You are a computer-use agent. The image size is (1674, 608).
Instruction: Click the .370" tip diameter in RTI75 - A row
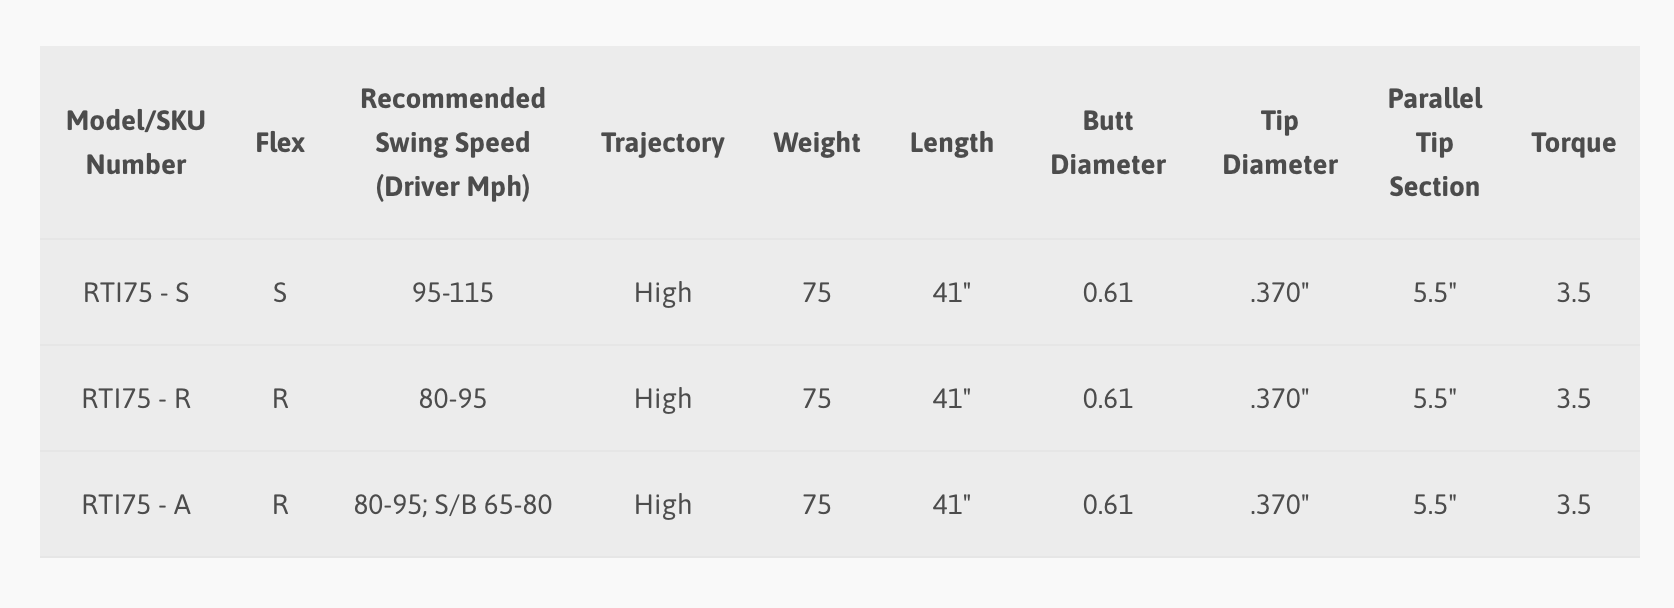(1280, 504)
